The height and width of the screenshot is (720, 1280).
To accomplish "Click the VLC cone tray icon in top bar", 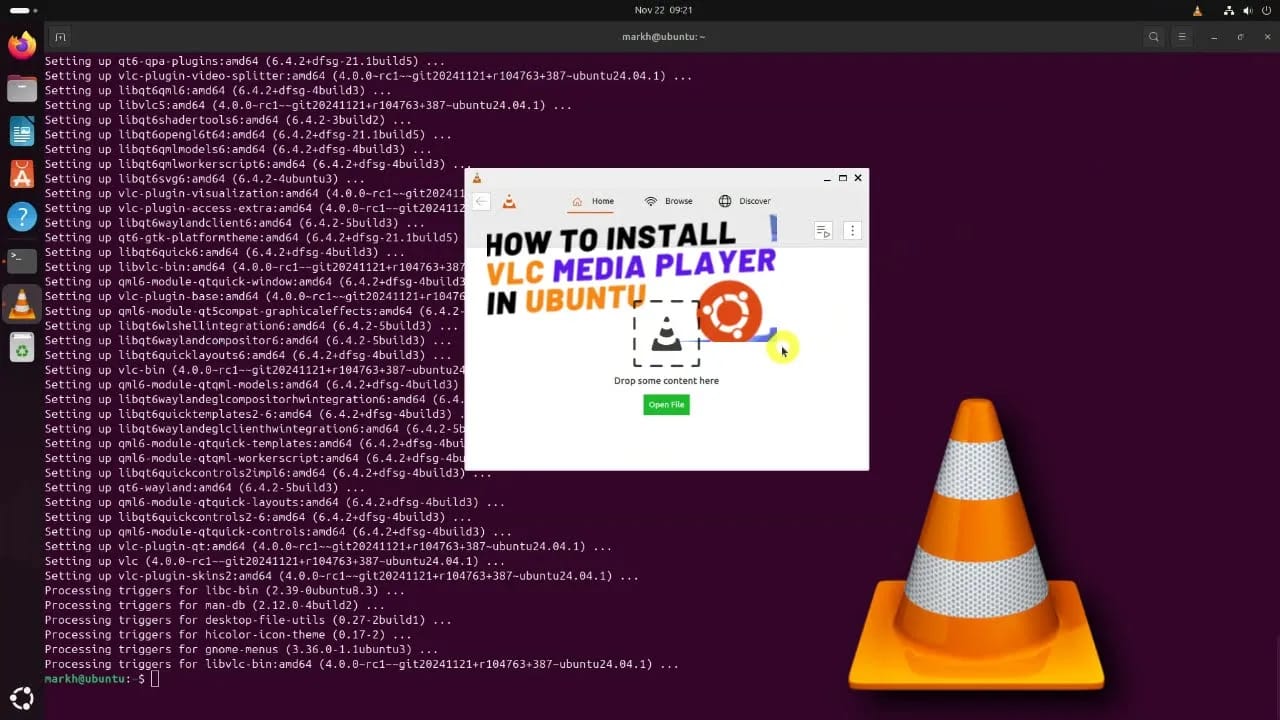I will pos(1198,10).
